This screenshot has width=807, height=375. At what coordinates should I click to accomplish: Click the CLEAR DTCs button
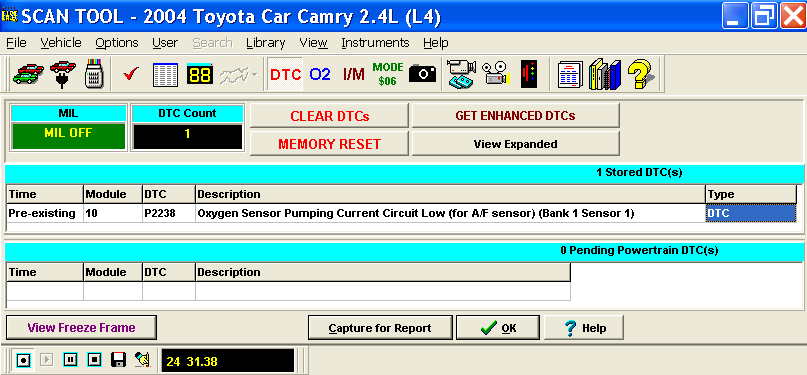(329, 116)
